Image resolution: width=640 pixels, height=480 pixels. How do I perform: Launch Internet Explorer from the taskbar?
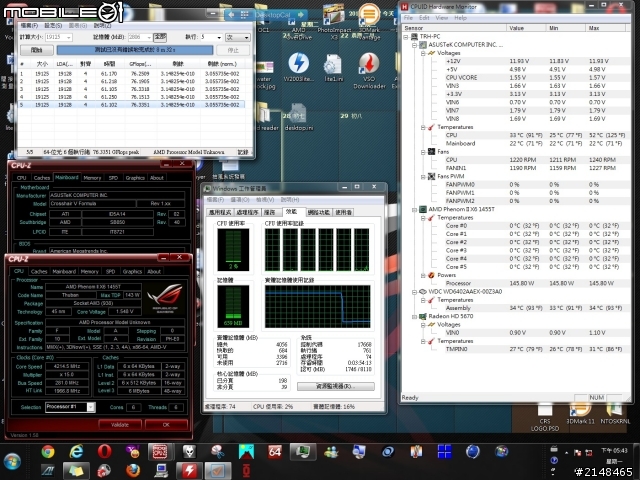76,452
